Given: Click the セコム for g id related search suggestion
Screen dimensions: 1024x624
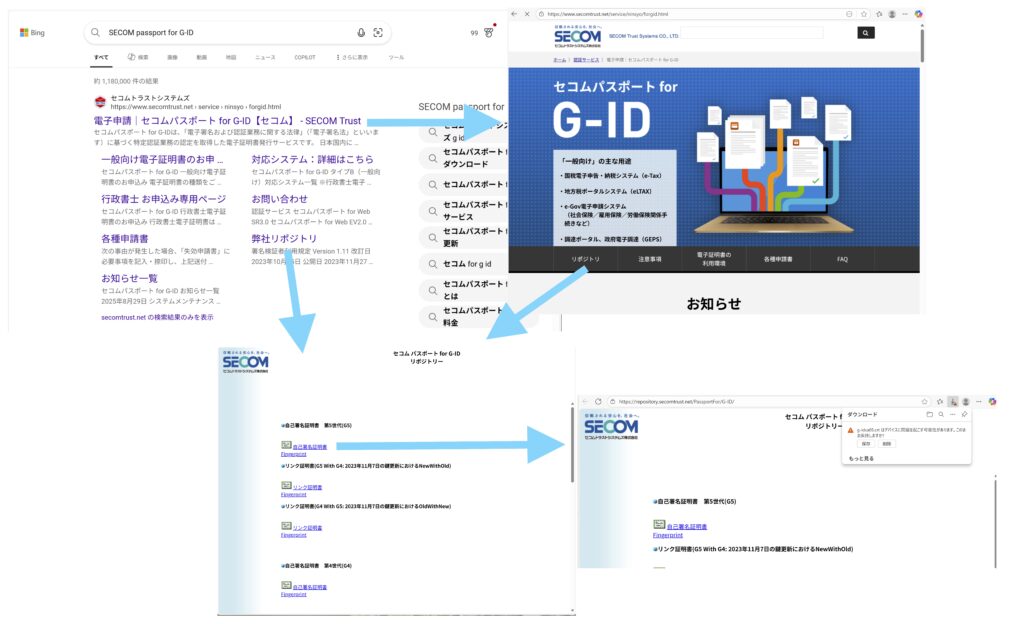Looking at the screenshot, I should (x=468, y=264).
